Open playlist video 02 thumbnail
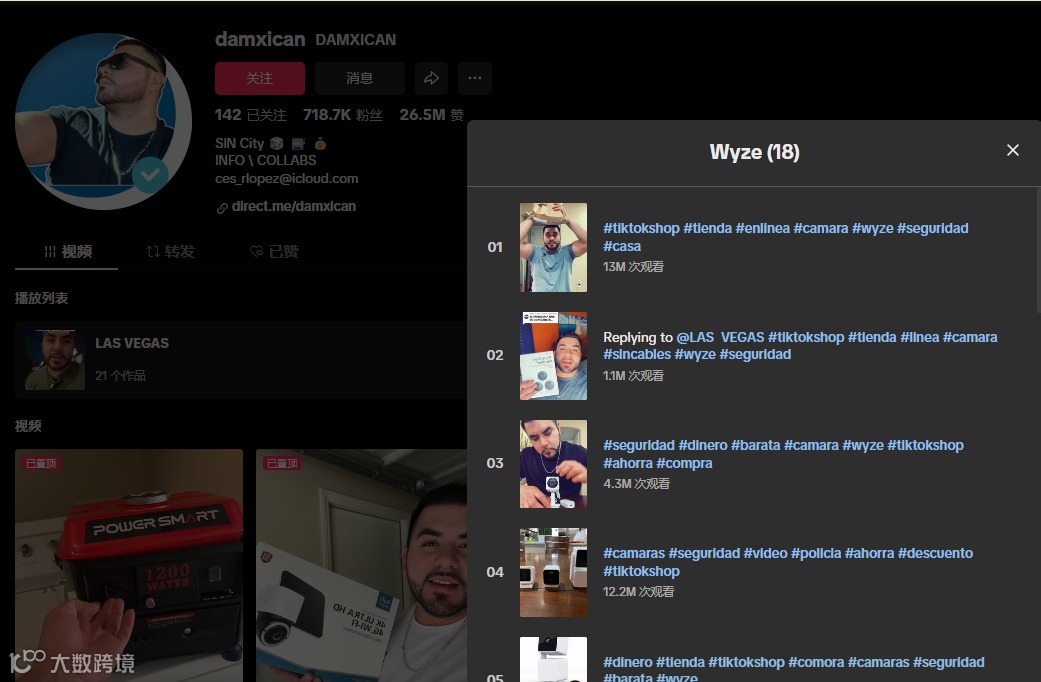Screen dimensions: 1041x682 [553, 356]
